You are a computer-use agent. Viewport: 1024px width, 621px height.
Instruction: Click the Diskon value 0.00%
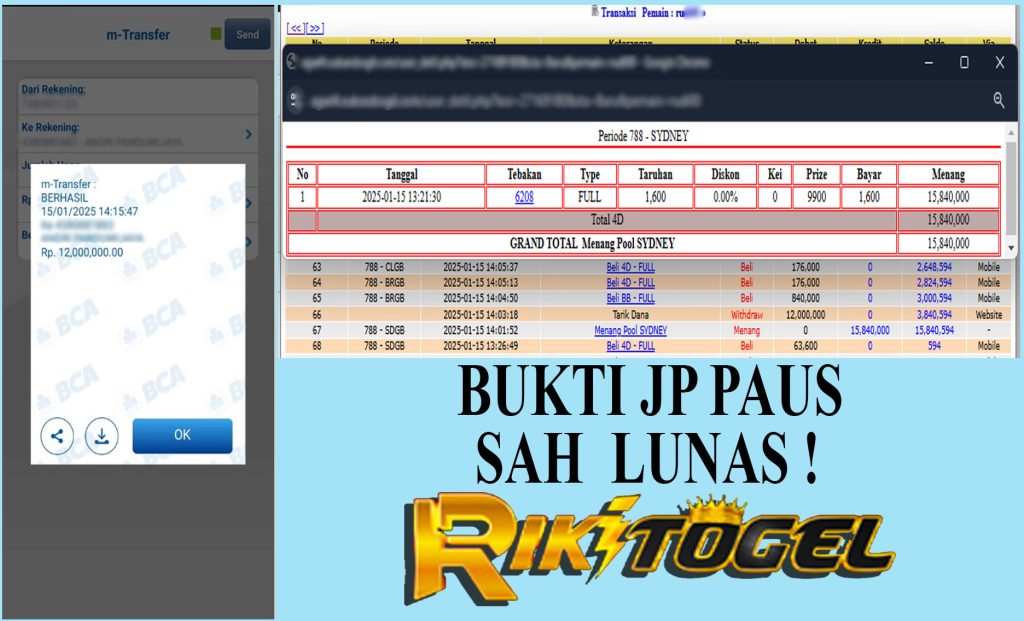[x=725, y=197]
